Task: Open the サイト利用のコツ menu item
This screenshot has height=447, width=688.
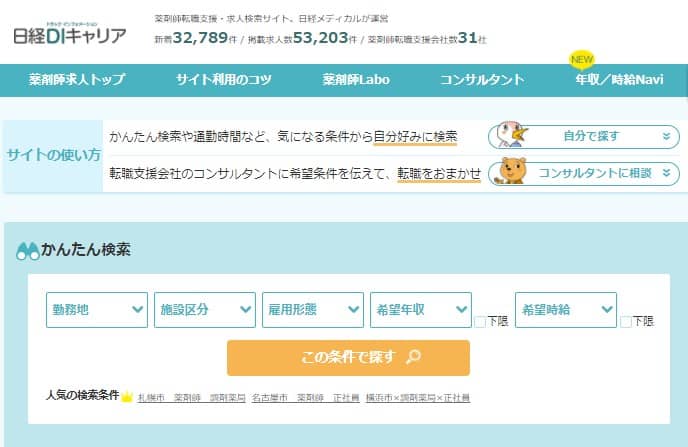Action: coord(223,79)
